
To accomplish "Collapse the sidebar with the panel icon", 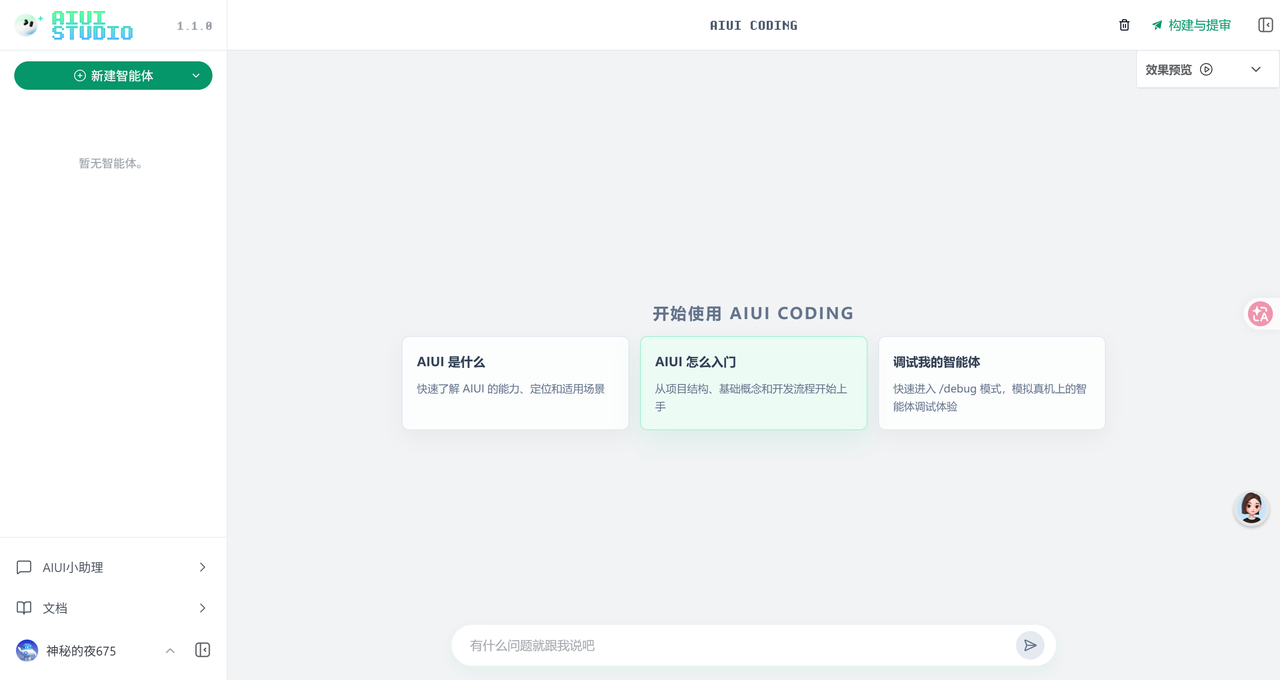I will (x=203, y=650).
